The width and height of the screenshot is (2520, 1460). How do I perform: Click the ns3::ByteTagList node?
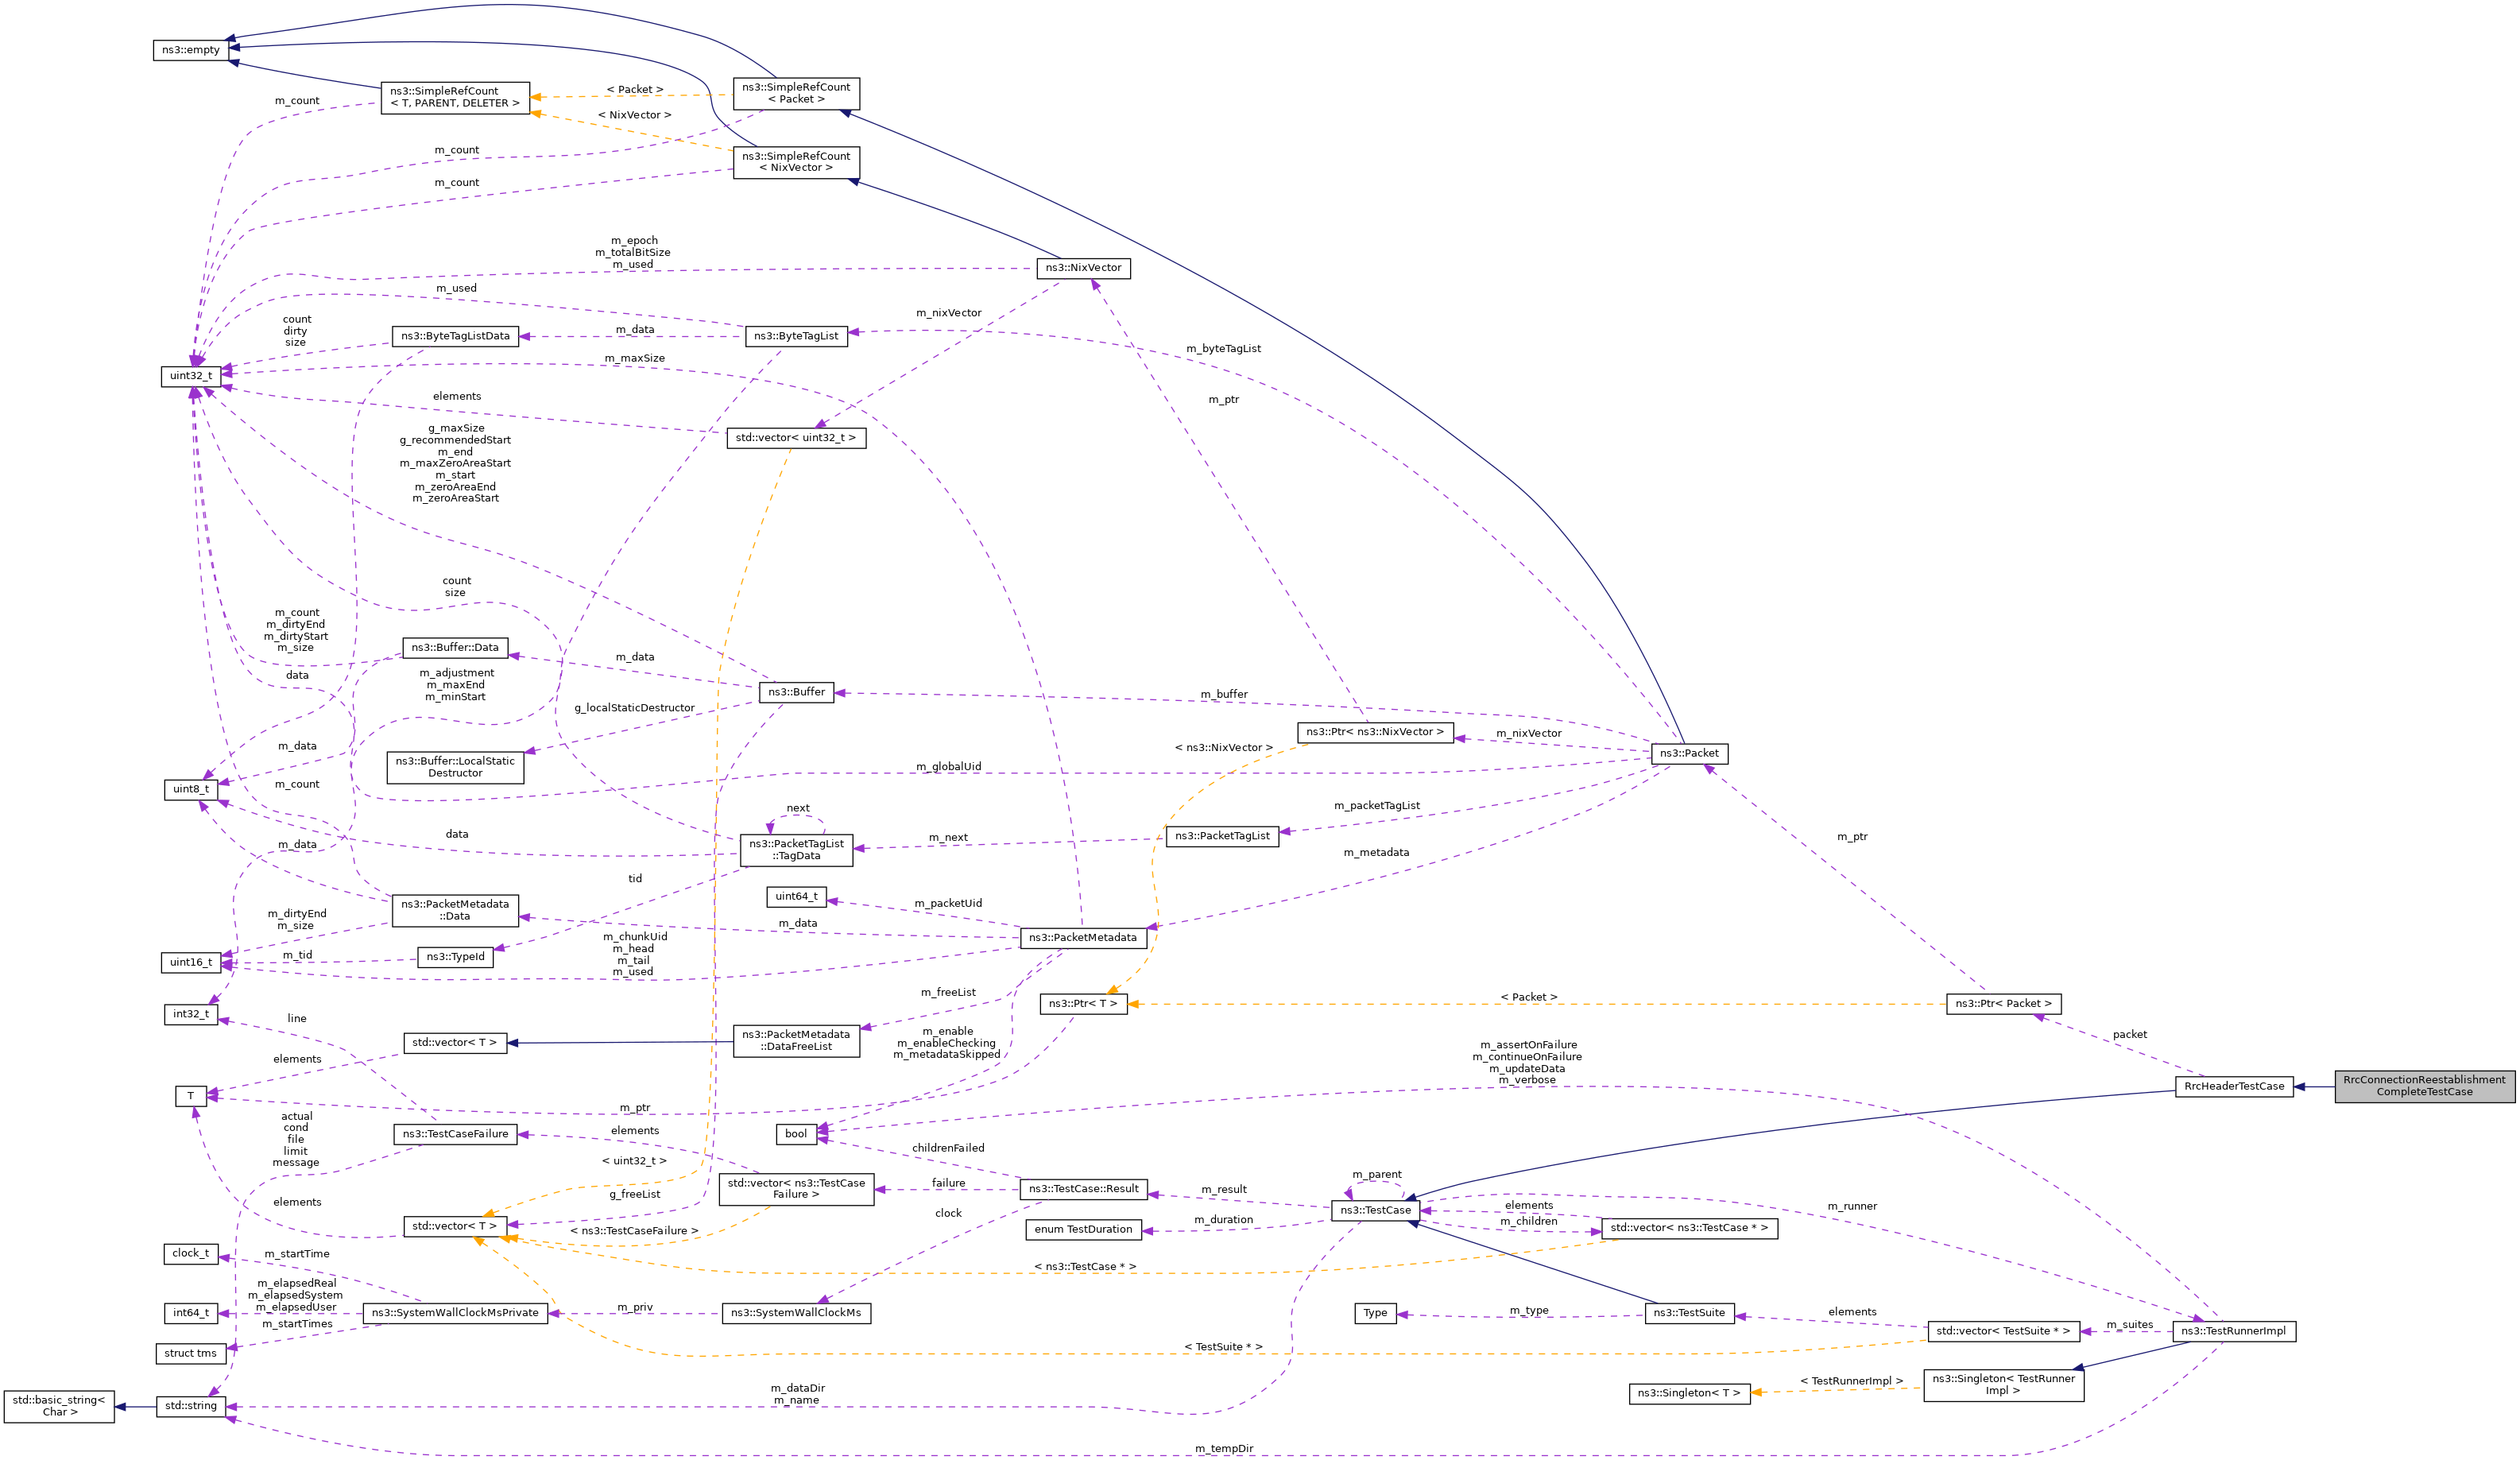796,336
